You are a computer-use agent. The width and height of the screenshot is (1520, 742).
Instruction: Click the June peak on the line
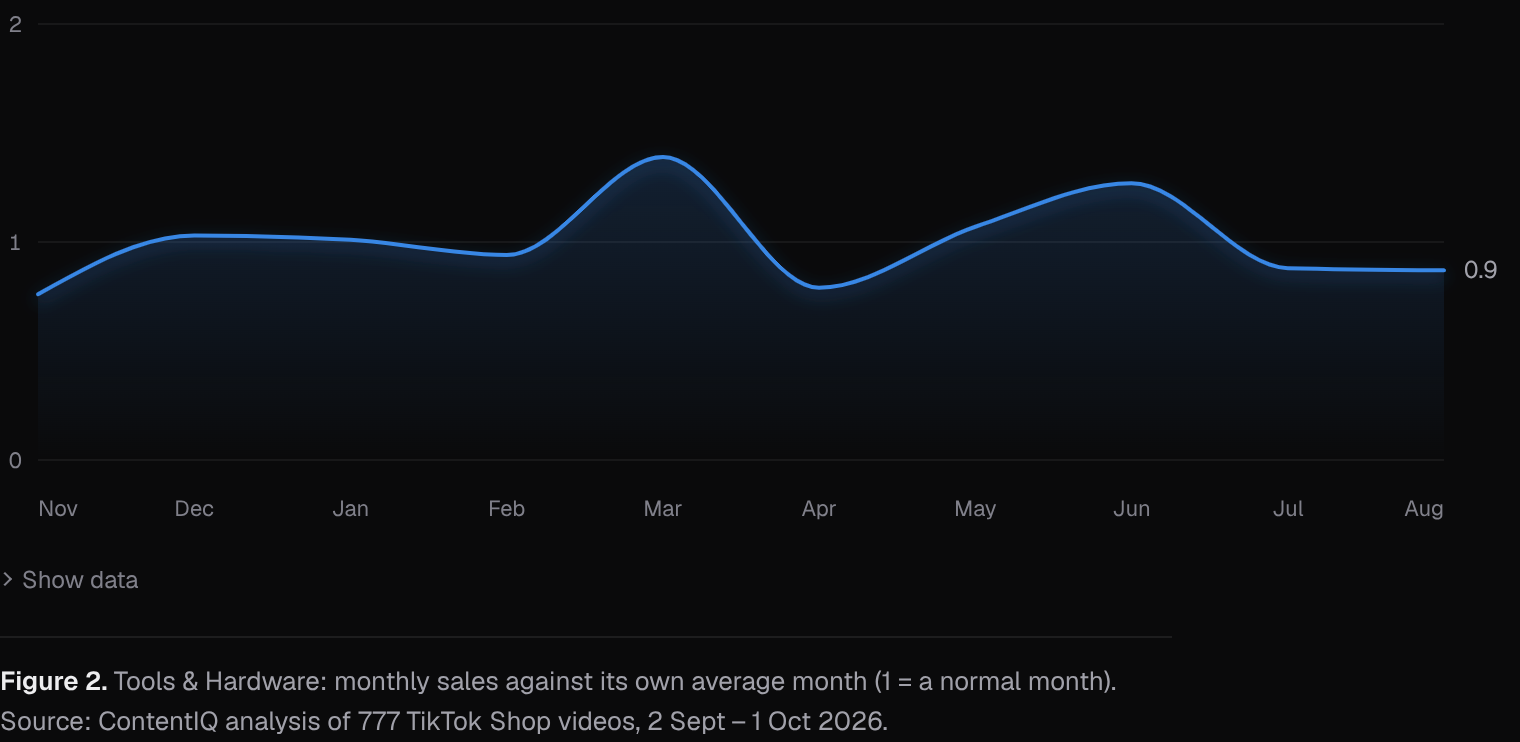pyautogui.click(x=1131, y=183)
